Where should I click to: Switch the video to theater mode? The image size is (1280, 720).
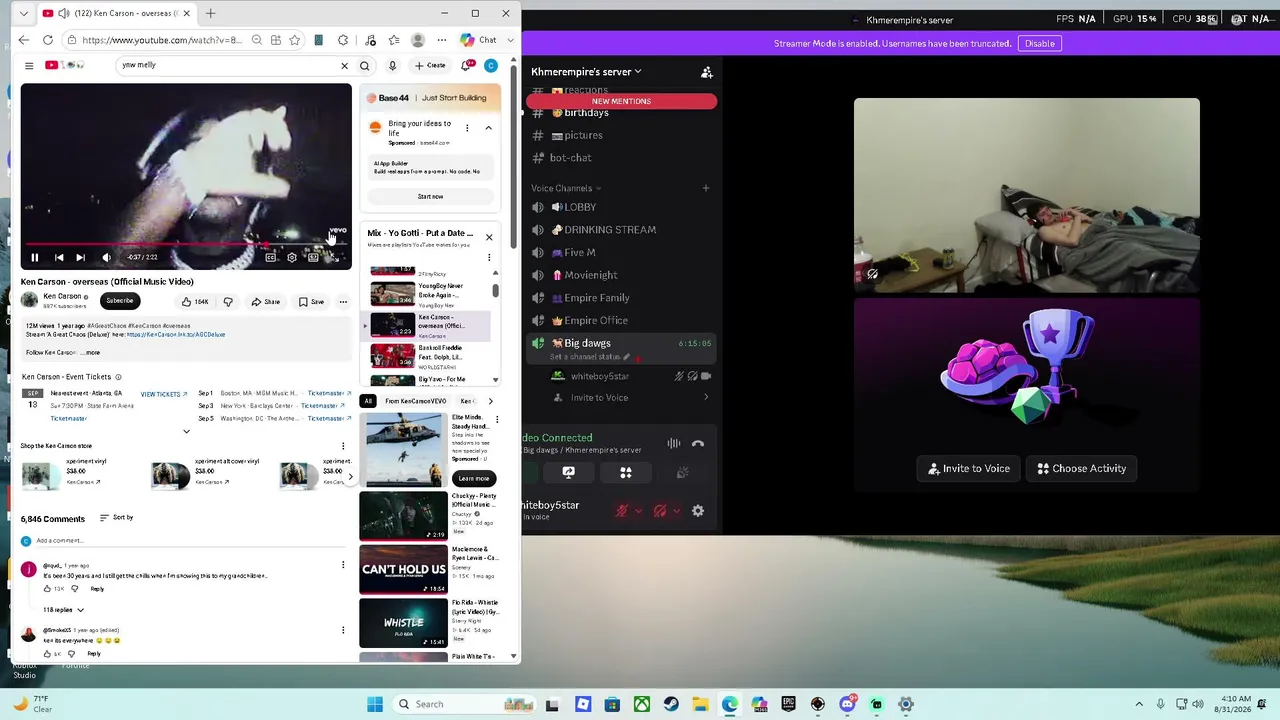point(313,257)
